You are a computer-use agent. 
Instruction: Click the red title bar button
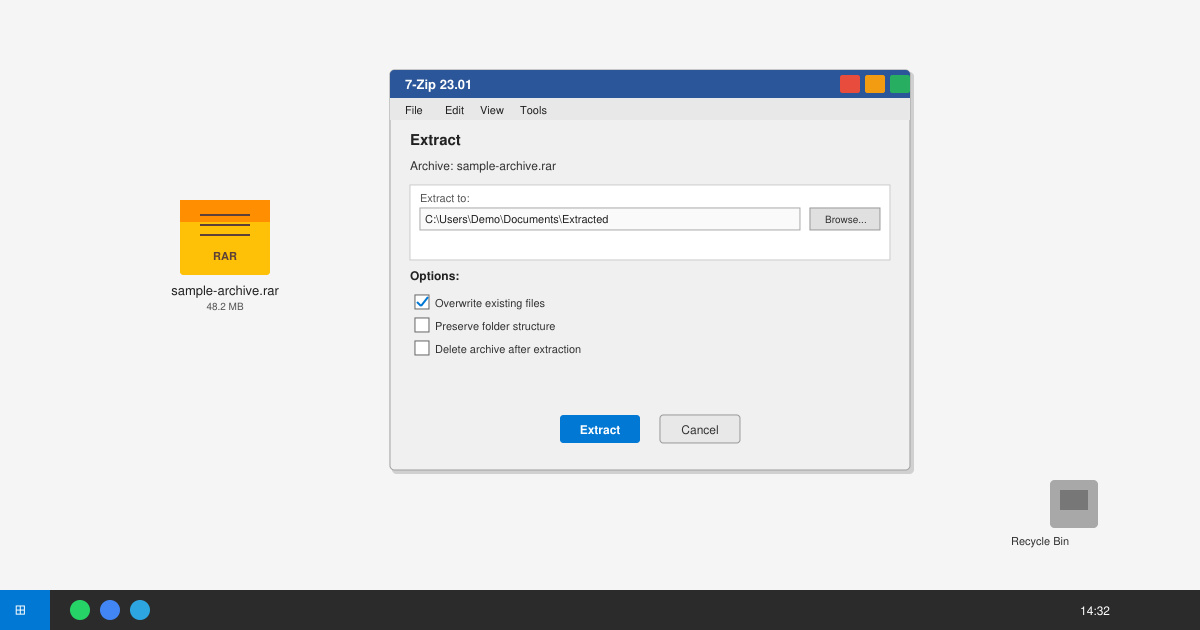[x=850, y=84]
